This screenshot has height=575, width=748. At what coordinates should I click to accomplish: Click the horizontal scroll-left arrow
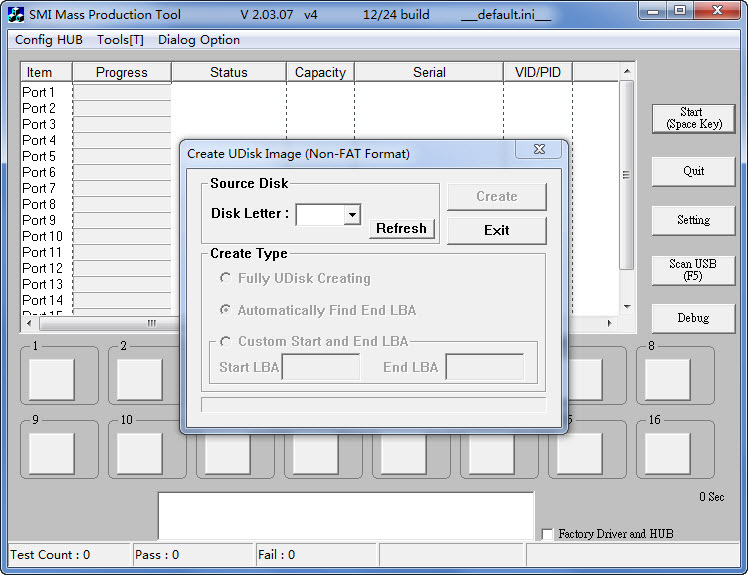(x=30, y=323)
